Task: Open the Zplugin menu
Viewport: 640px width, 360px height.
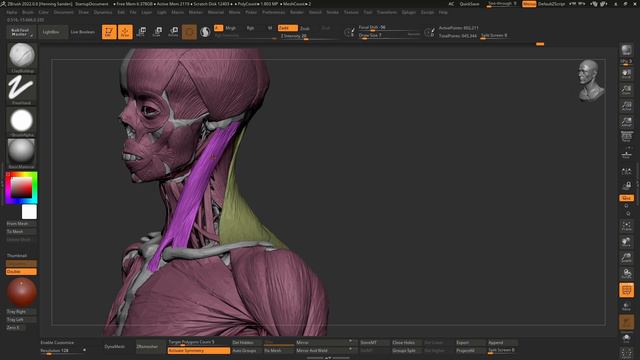Action: click(409, 12)
